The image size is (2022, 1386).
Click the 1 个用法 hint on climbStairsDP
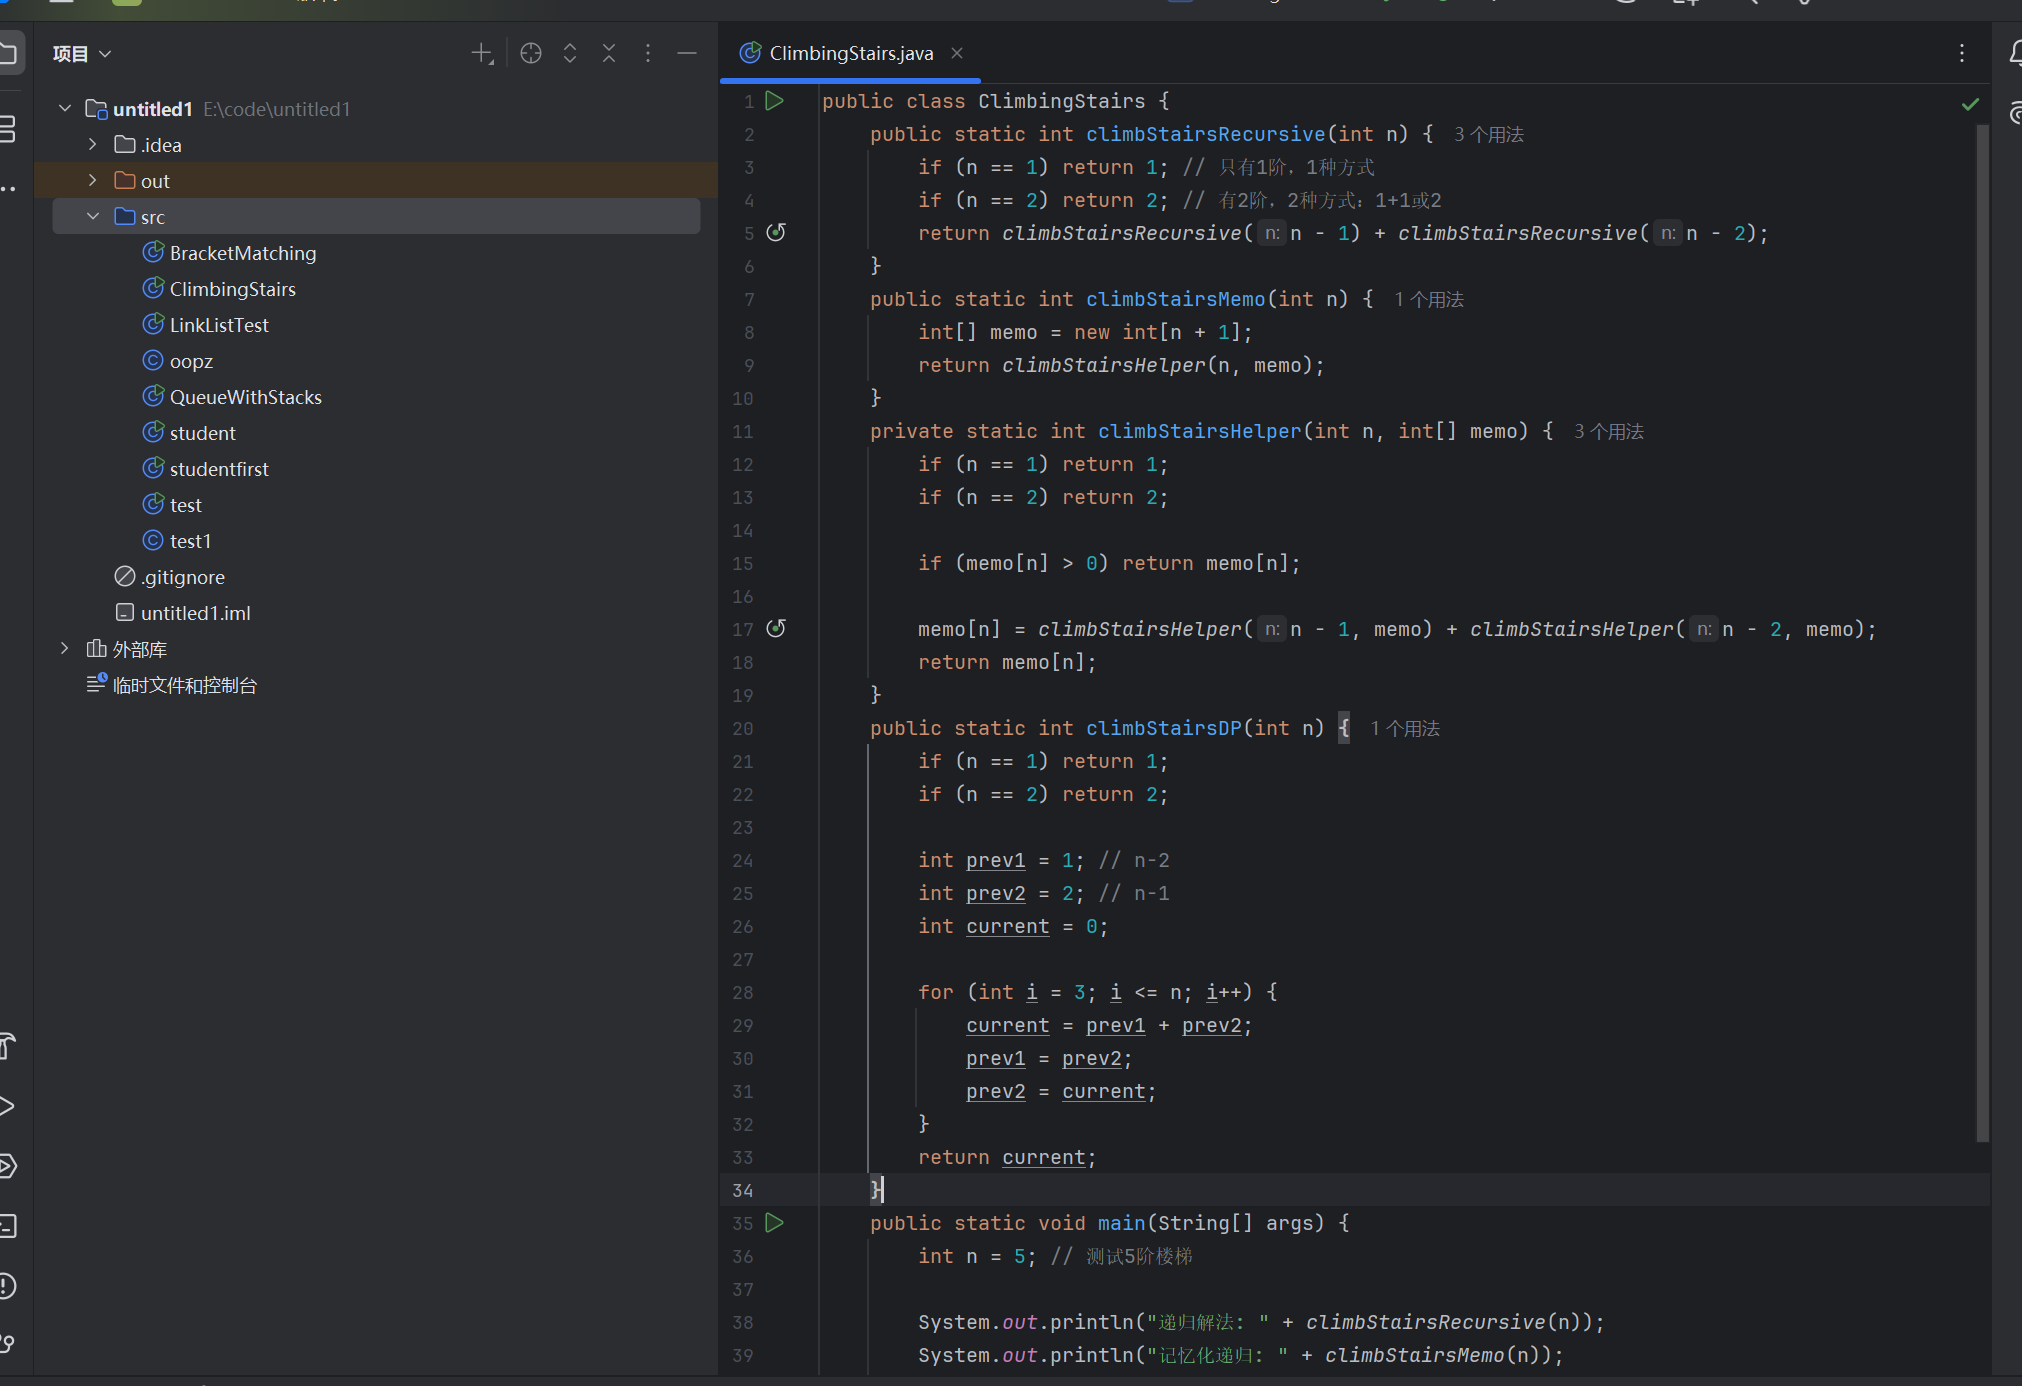coord(1404,729)
